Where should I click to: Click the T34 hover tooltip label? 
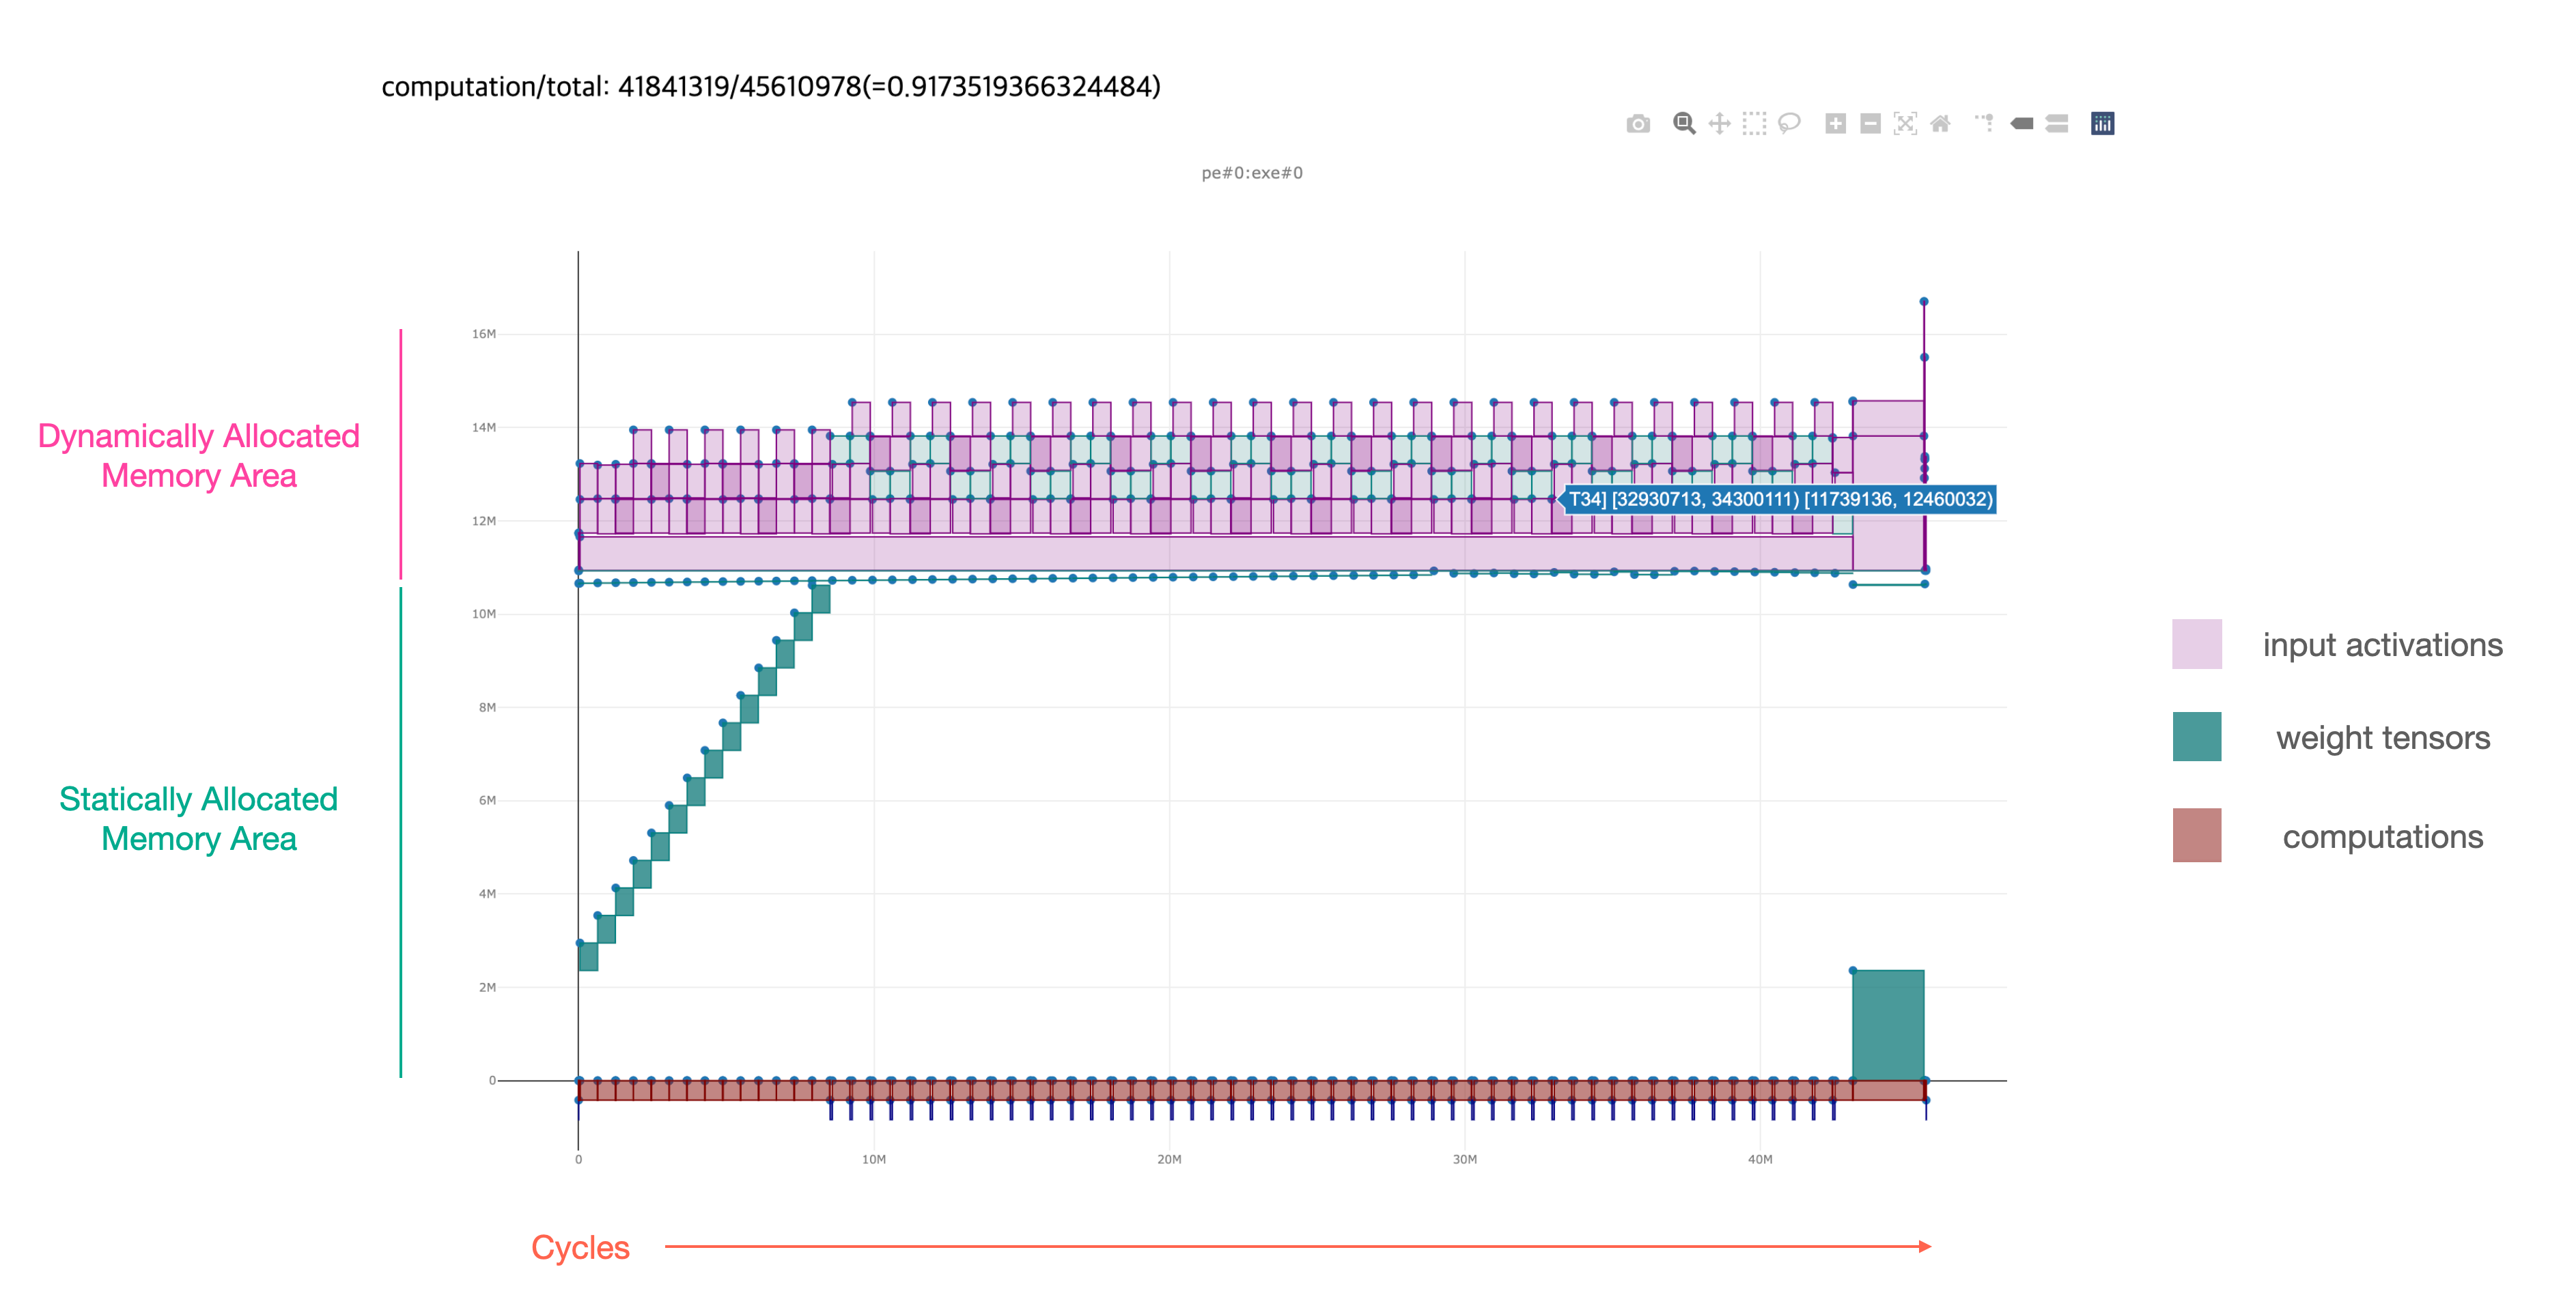(x=1779, y=499)
